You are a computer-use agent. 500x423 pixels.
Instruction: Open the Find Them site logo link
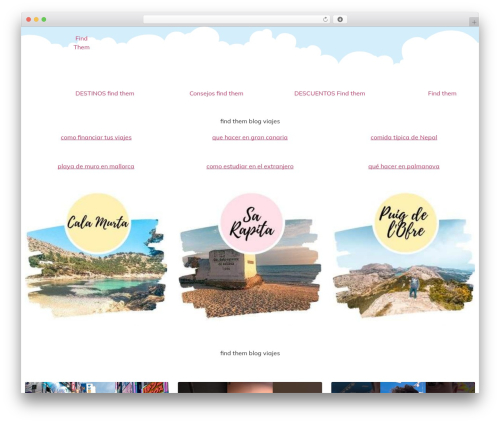pyautogui.click(x=82, y=43)
